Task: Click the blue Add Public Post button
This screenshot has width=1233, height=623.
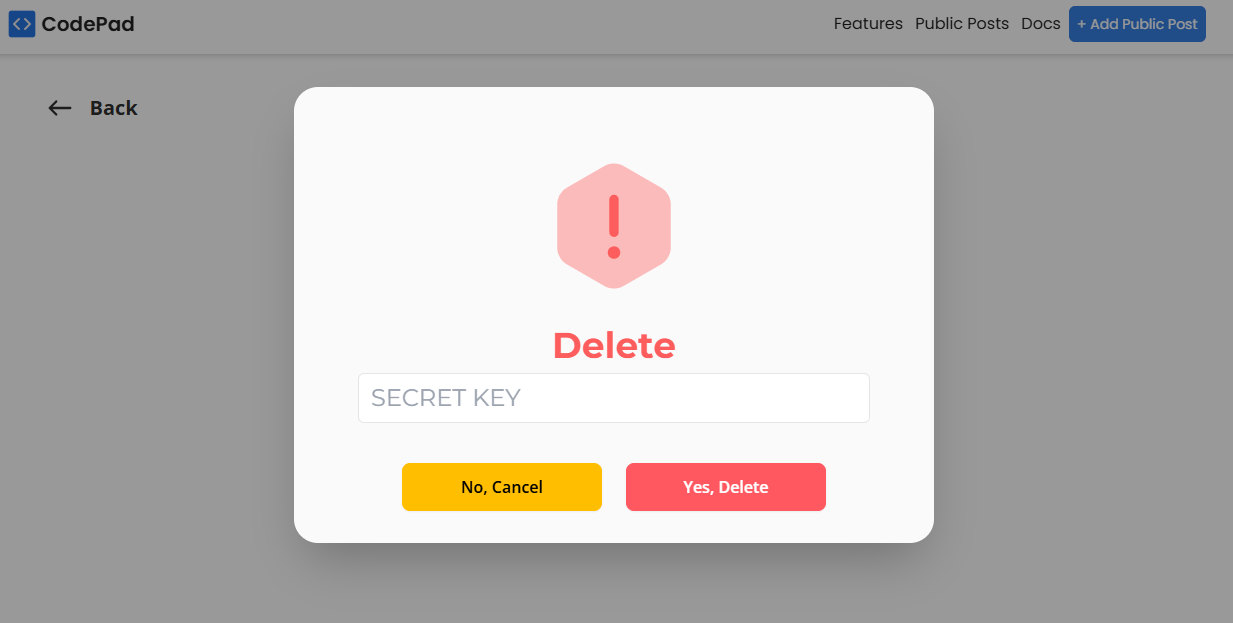Action: point(1137,24)
